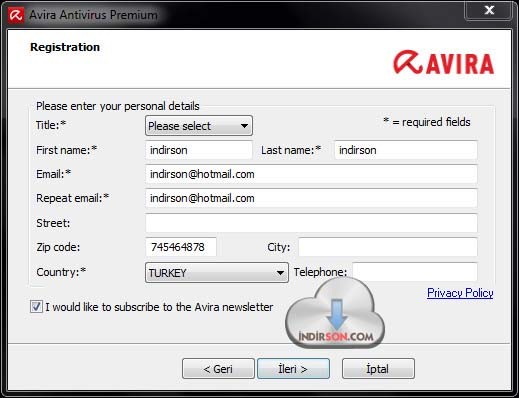Viewport: 519px width, 398px height.
Task: Click the newsletter subscription label text
Action: pos(159,307)
